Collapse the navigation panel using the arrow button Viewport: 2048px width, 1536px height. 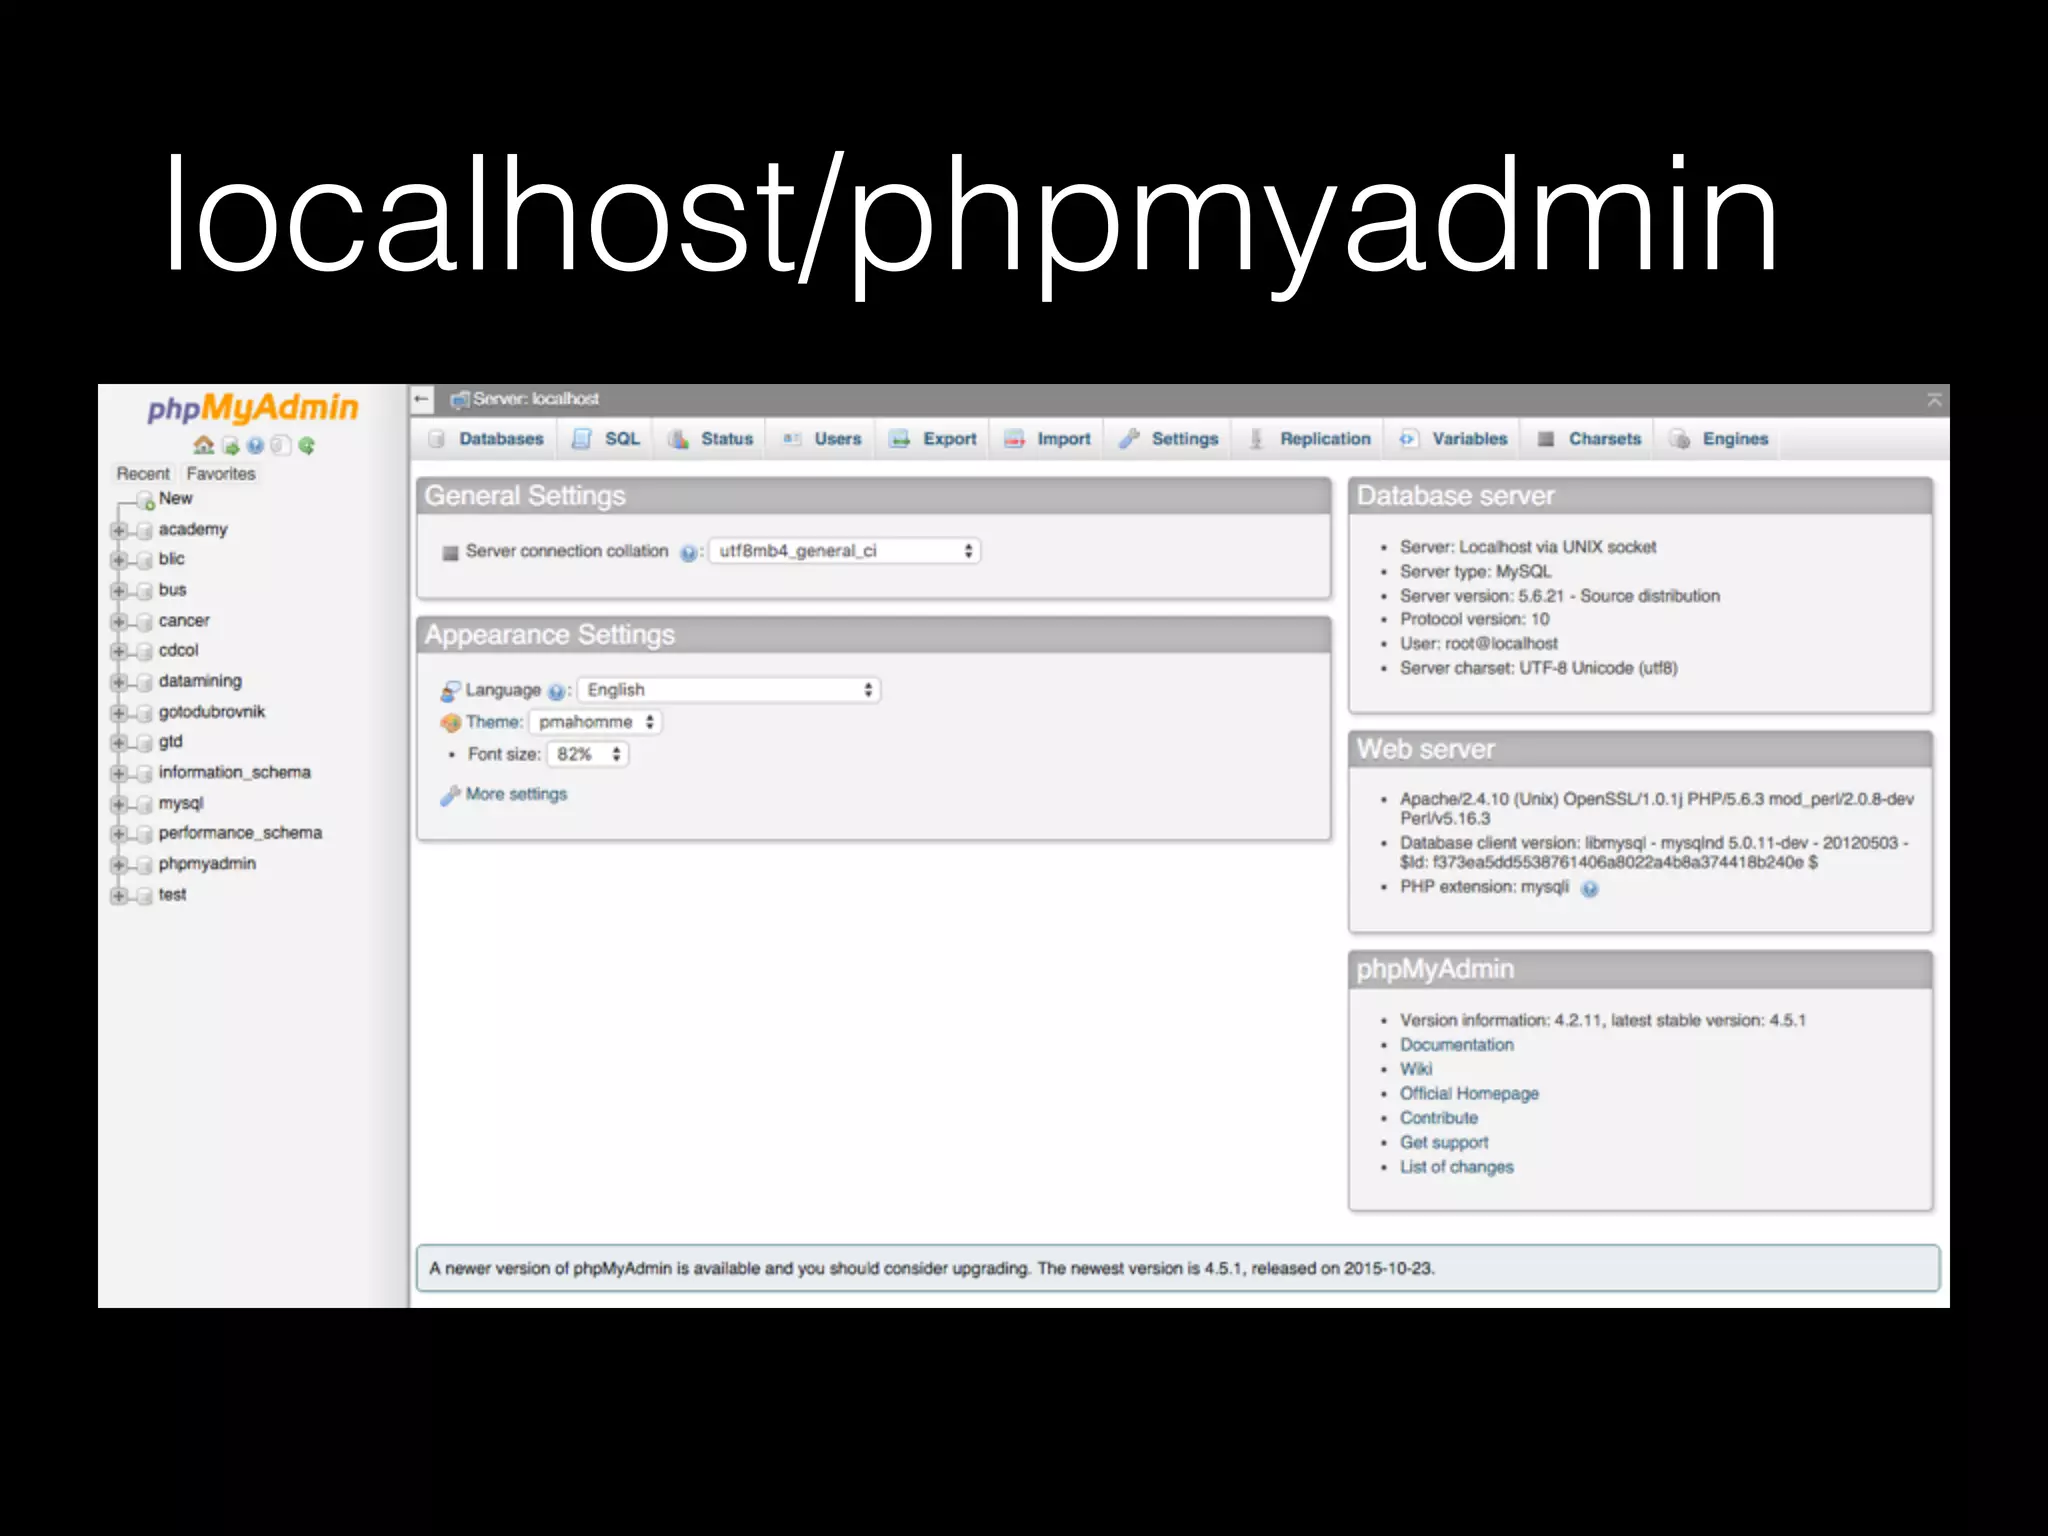point(422,399)
